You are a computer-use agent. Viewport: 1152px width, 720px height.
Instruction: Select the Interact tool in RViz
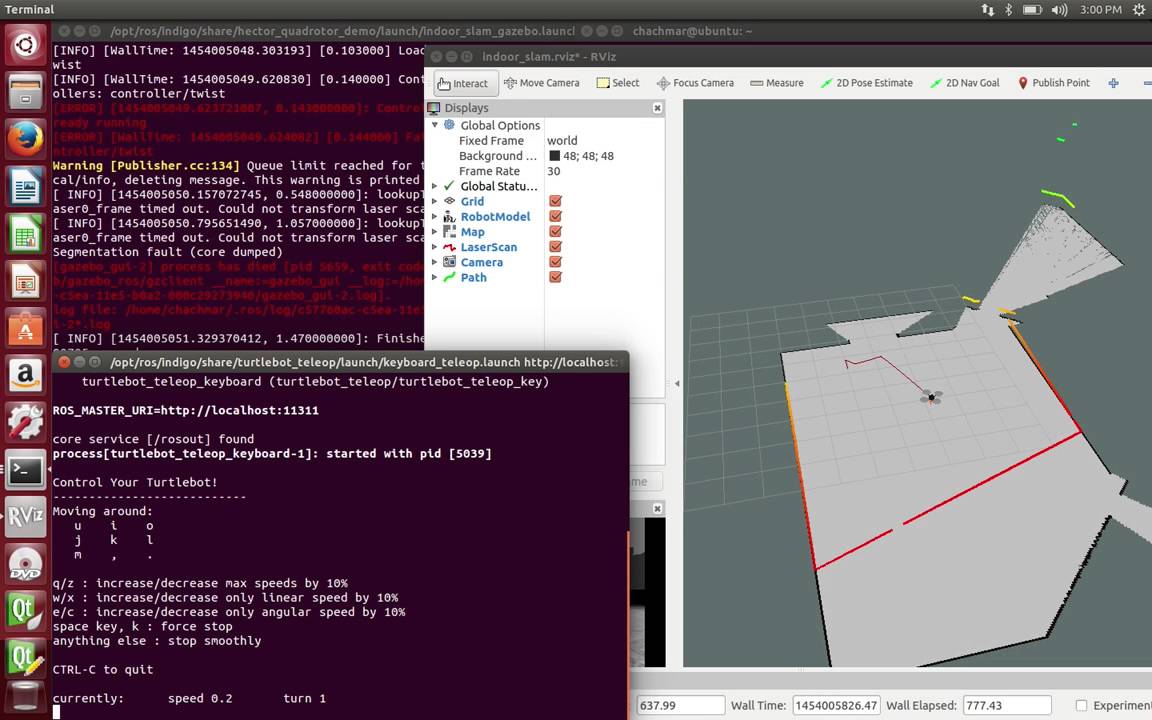(x=466, y=83)
